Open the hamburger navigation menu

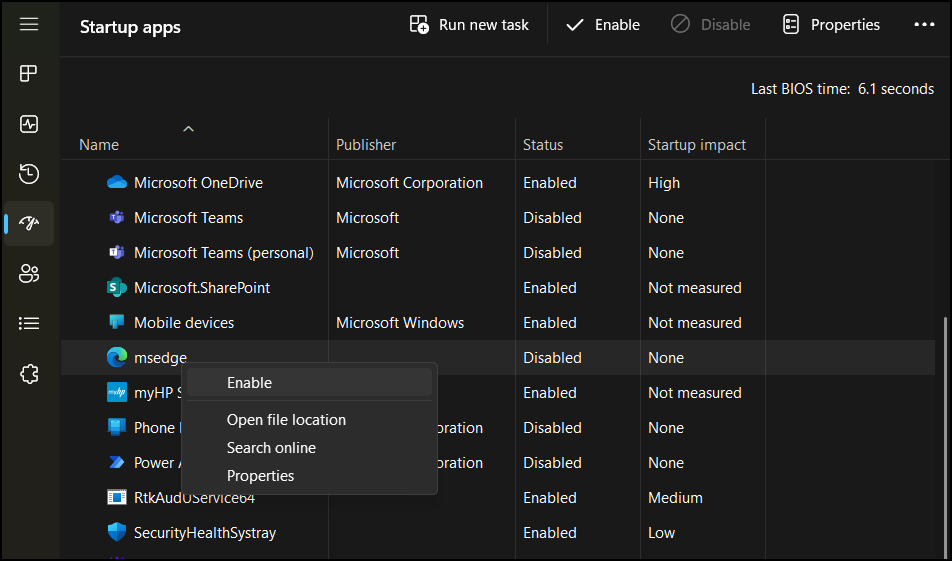click(x=29, y=24)
